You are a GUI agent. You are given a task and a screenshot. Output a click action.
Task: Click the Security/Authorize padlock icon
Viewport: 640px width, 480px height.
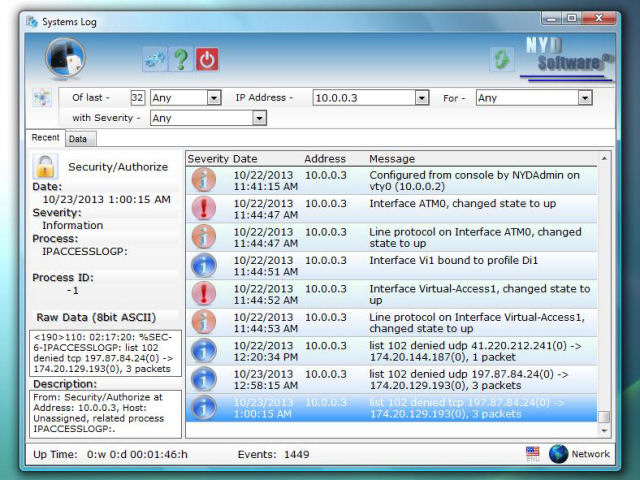(x=45, y=167)
